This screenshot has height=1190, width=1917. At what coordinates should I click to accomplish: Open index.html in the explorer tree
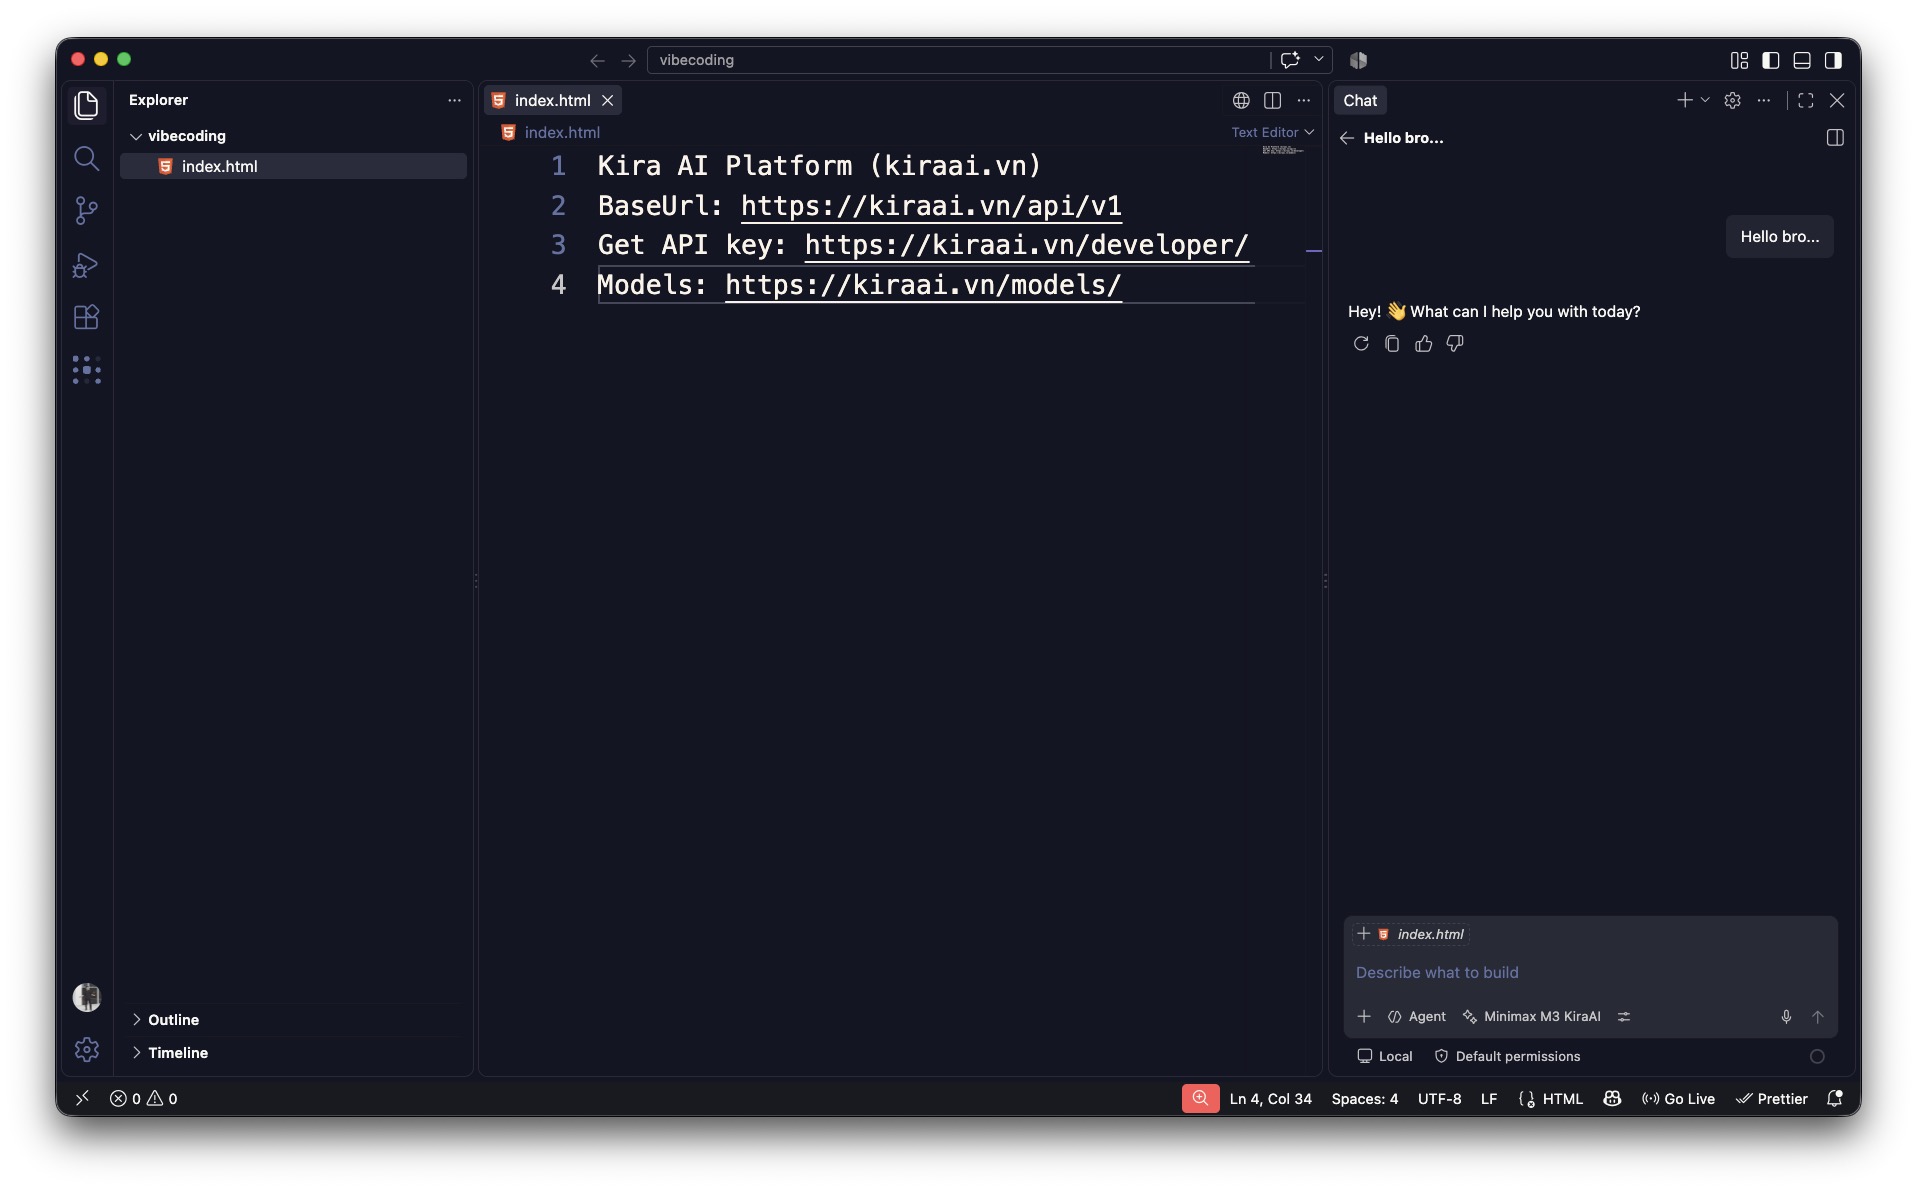click(293, 166)
